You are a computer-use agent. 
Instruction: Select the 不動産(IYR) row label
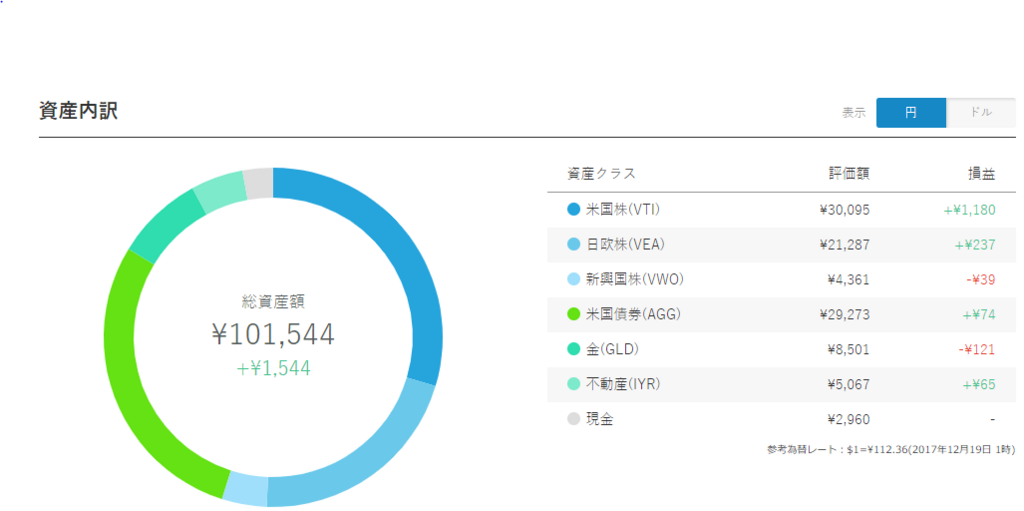(x=623, y=384)
